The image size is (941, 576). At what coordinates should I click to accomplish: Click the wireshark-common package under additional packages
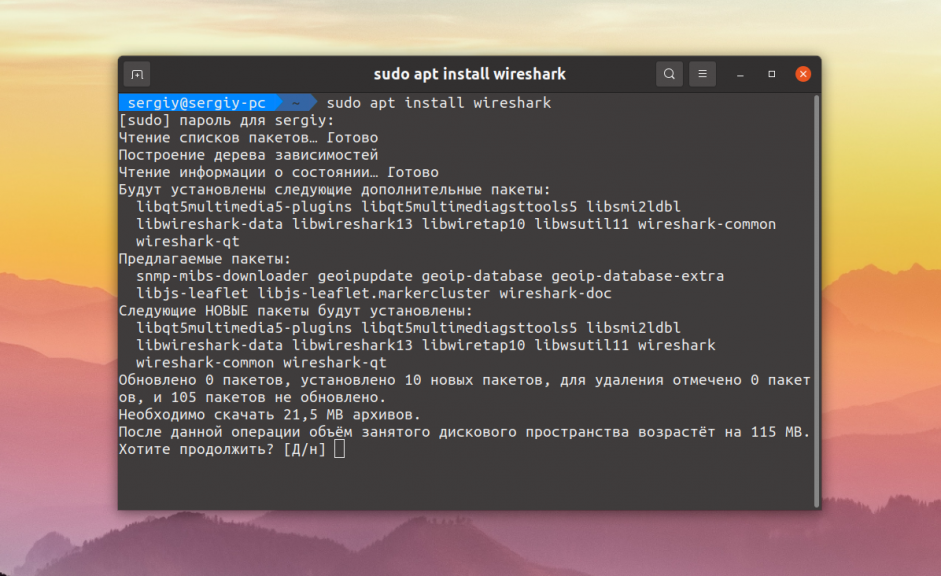pos(707,224)
